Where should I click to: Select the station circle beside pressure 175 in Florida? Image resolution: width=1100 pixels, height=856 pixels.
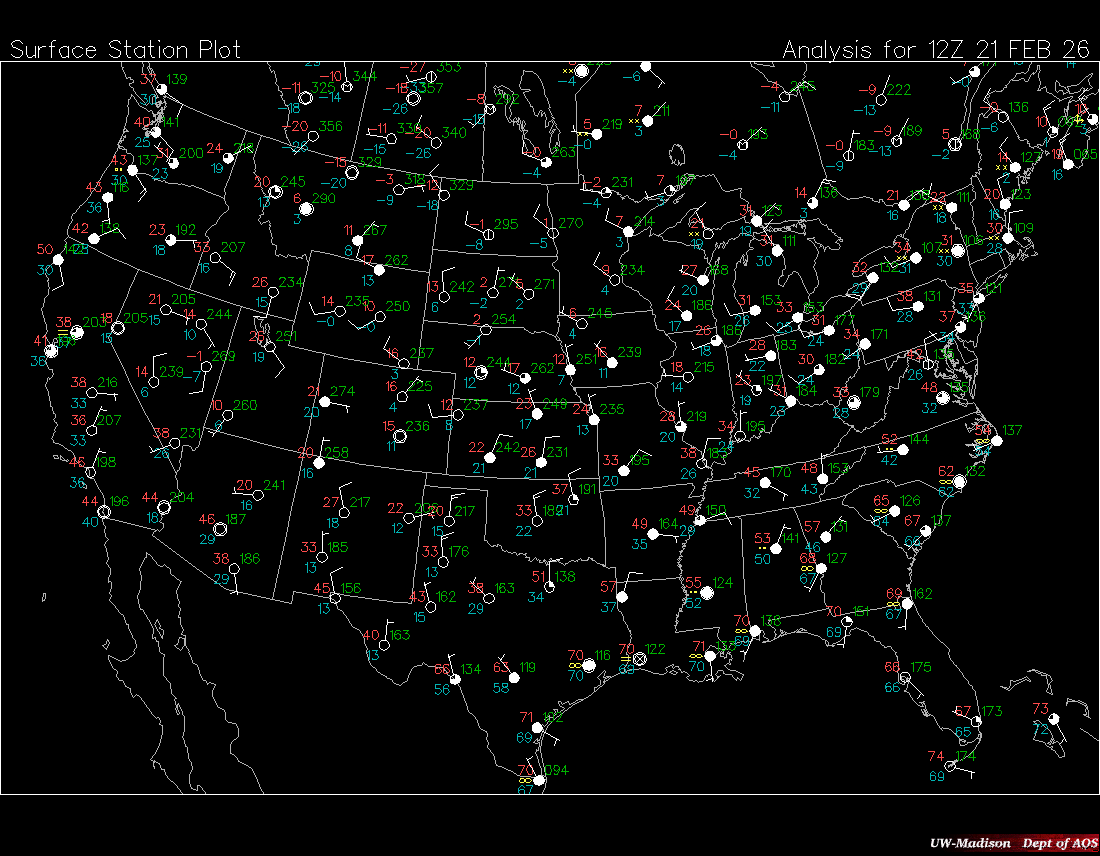(904, 678)
